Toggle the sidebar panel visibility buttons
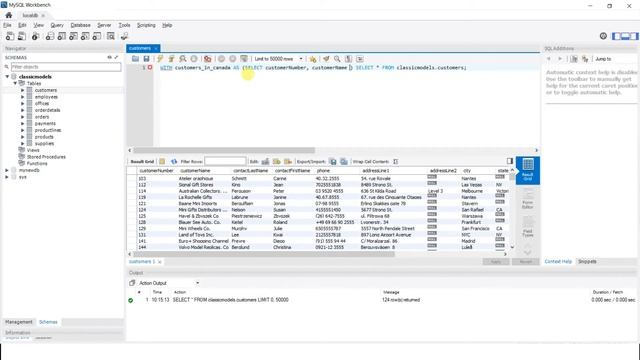The width and height of the screenshot is (640, 360). click(625, 36)
